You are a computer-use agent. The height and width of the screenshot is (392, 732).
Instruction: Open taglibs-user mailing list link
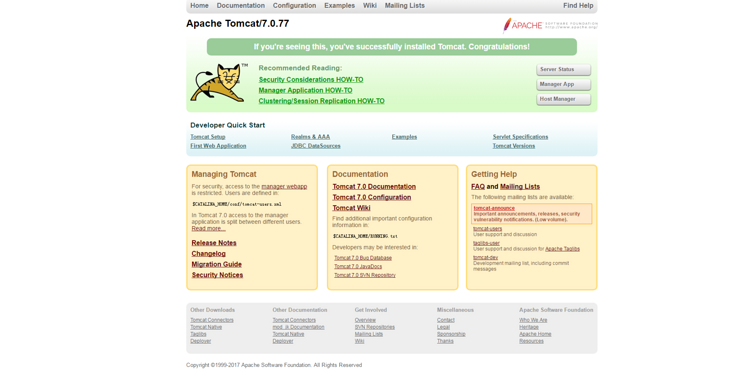[x=486, y=243]
